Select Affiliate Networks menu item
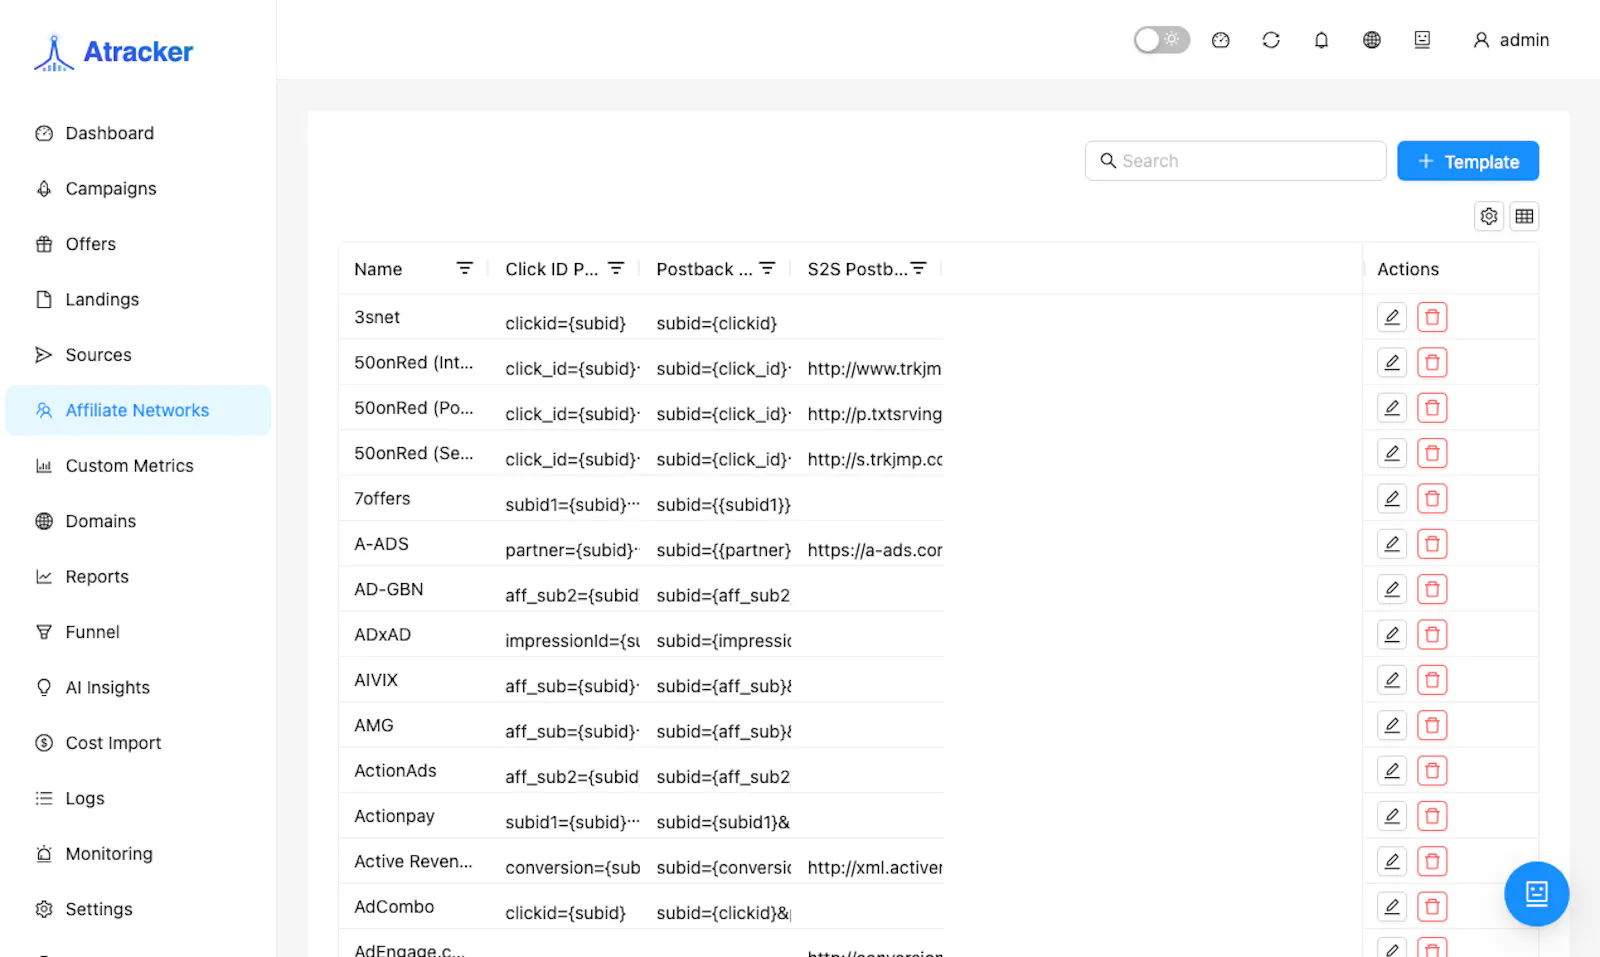Image resolution: width=1600 pixels, height=957 pixels. click(x=138, y=410)
